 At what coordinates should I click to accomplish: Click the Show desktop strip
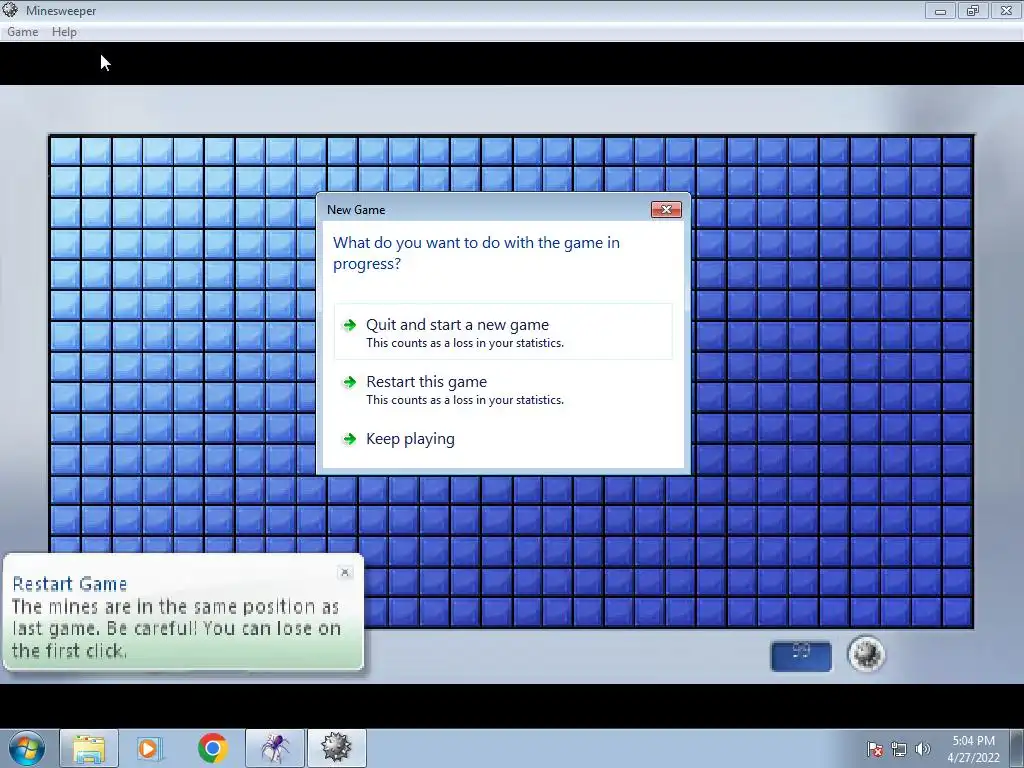(x=1017, y=748)
